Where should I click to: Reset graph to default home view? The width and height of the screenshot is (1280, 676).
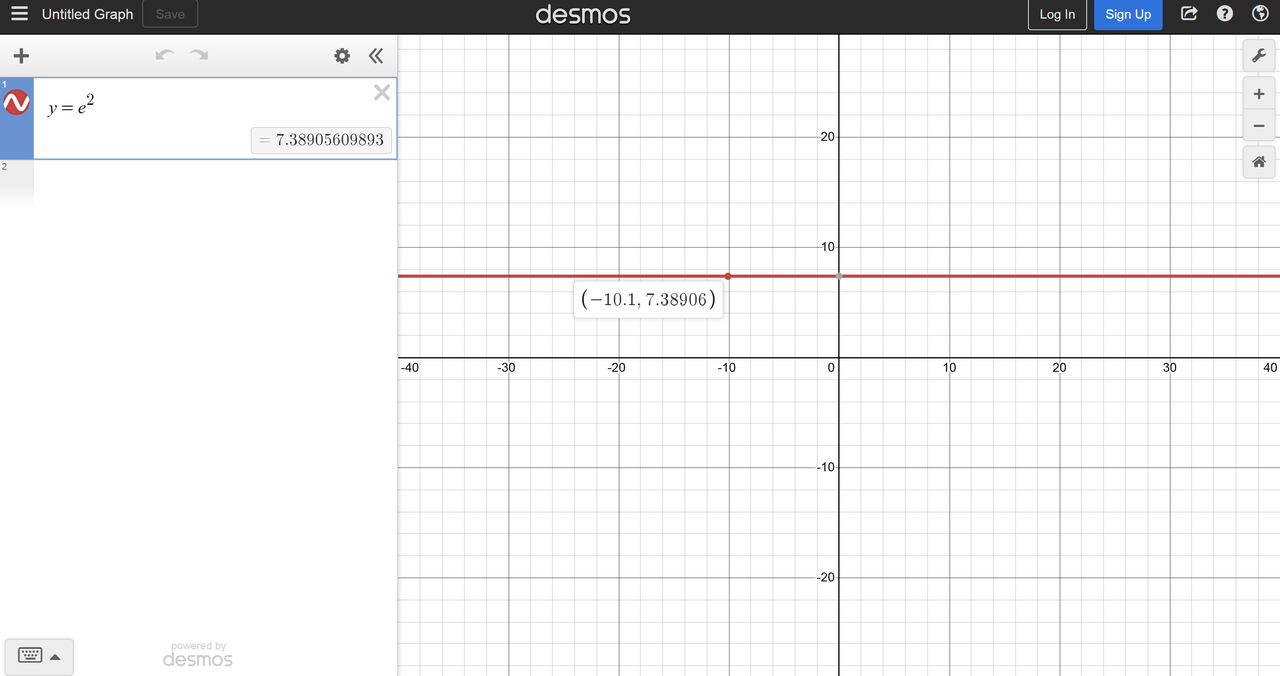tap(1258, 162)
